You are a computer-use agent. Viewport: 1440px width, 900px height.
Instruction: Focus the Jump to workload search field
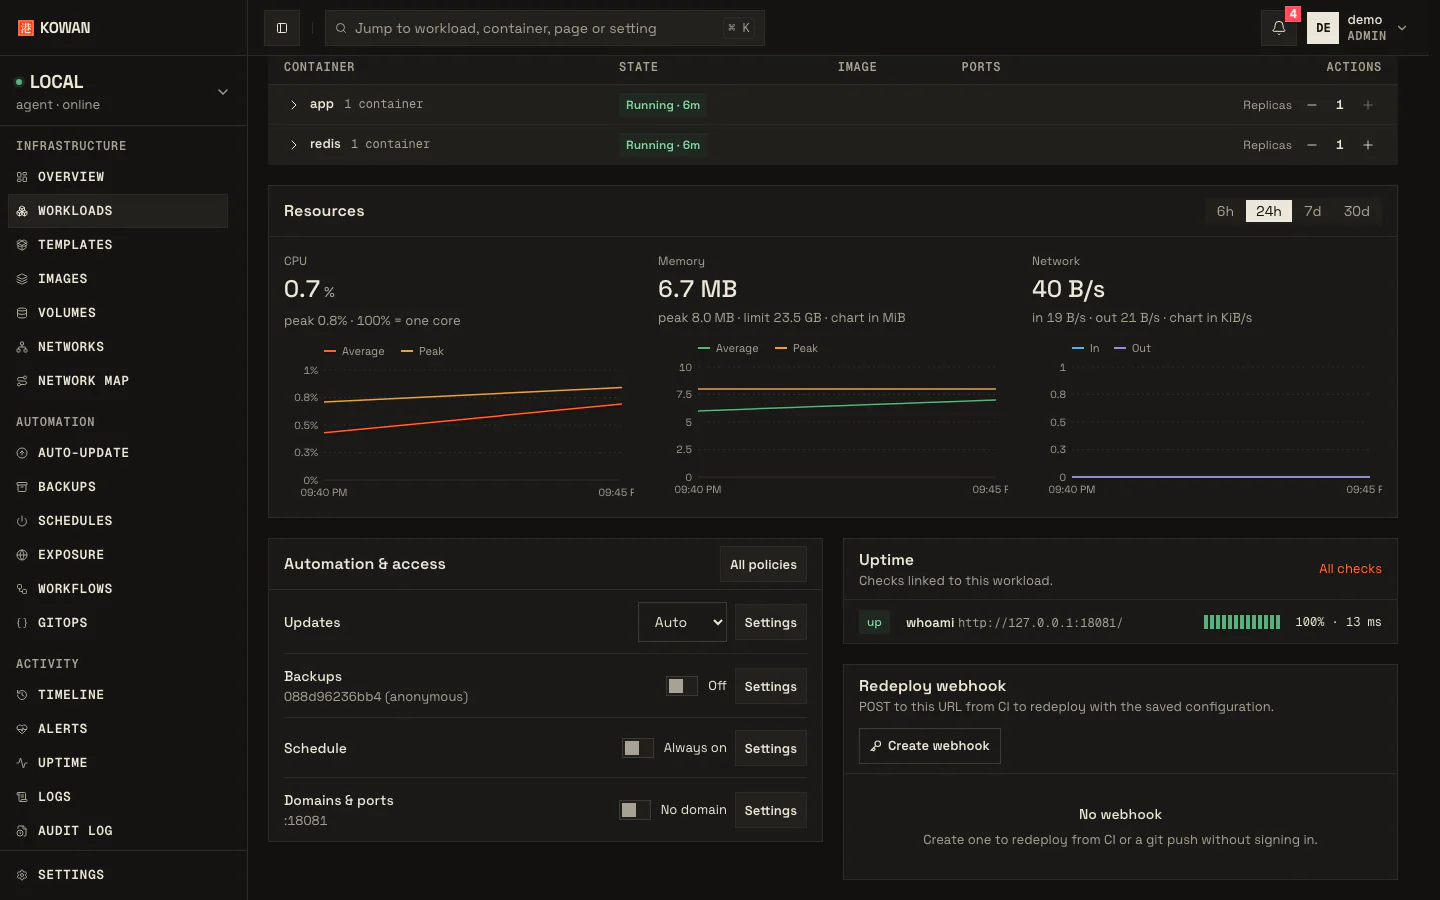(x=545, y=28)
